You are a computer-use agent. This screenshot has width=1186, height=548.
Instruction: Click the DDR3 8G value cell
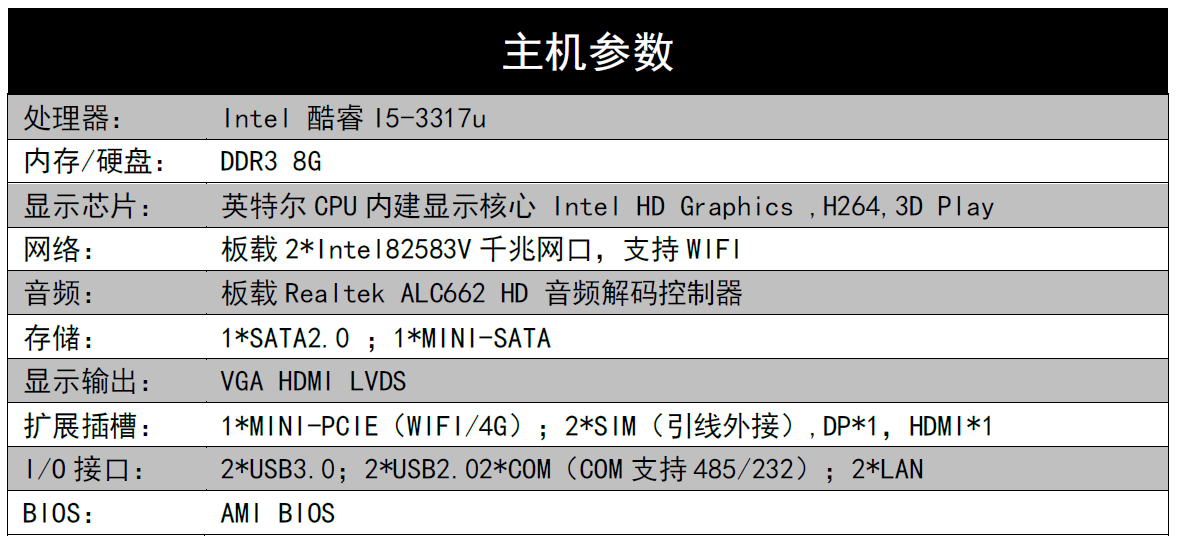point(687,161)
